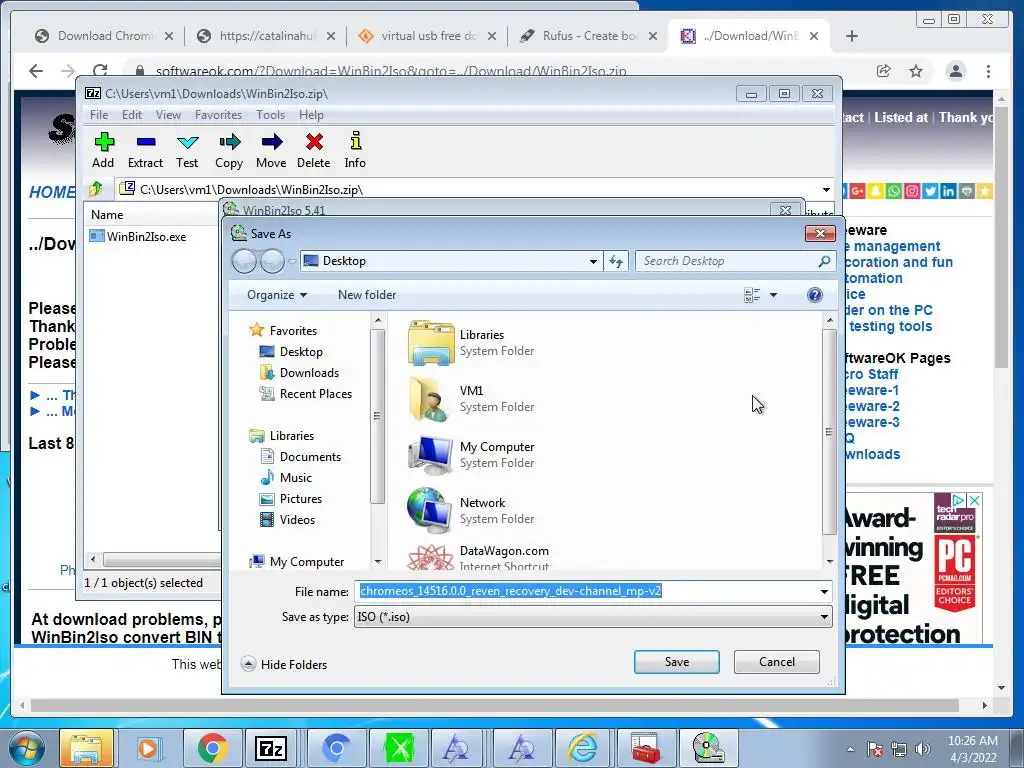The width and height of the screenshot is (1024, 768).
Task: Open Internet Explorer from taskbar
Action: coord(582,748)
